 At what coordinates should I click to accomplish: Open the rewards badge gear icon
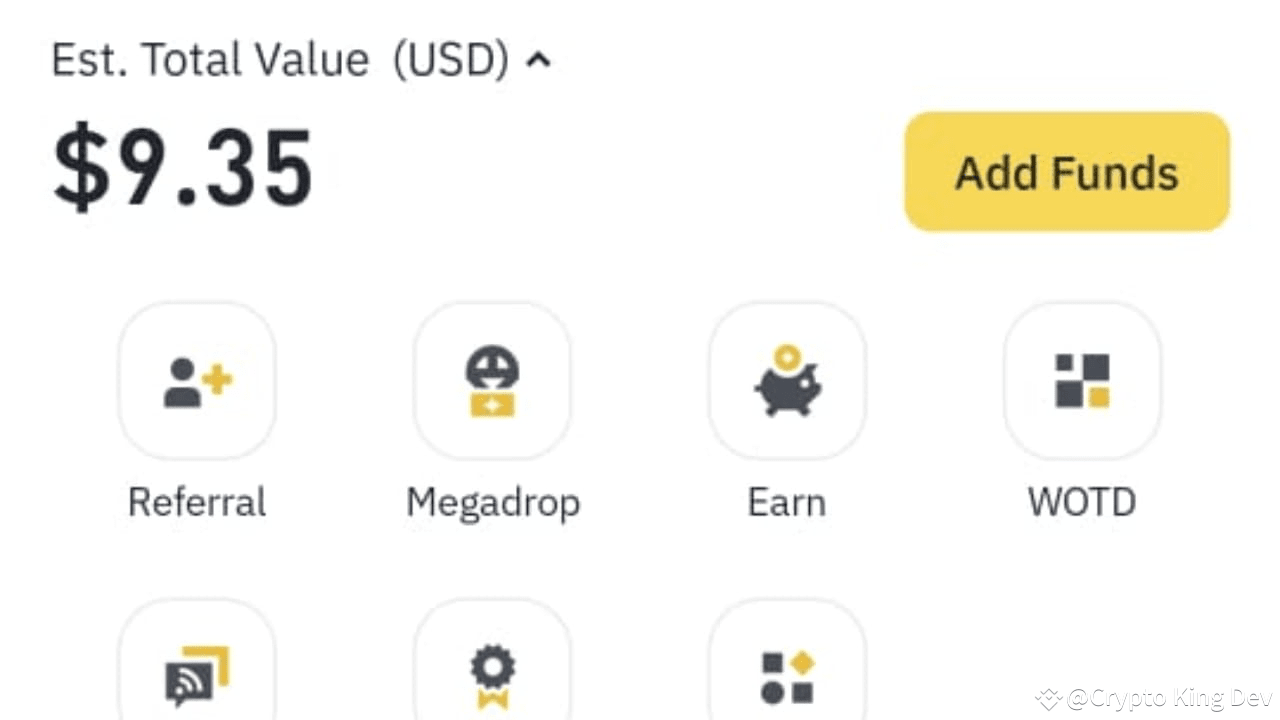coord(492,676)
